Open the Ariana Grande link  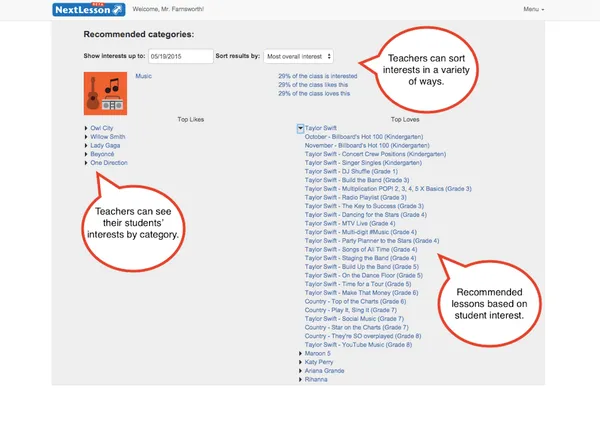coord(324,371)
